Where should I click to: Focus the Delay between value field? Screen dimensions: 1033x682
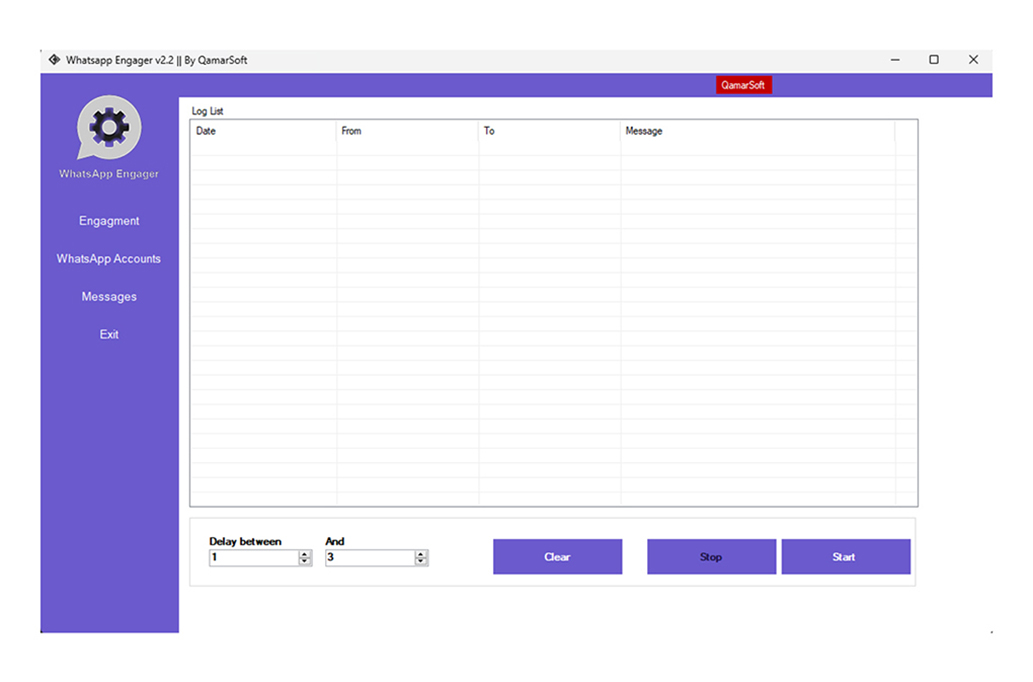(x=254, y=557)
